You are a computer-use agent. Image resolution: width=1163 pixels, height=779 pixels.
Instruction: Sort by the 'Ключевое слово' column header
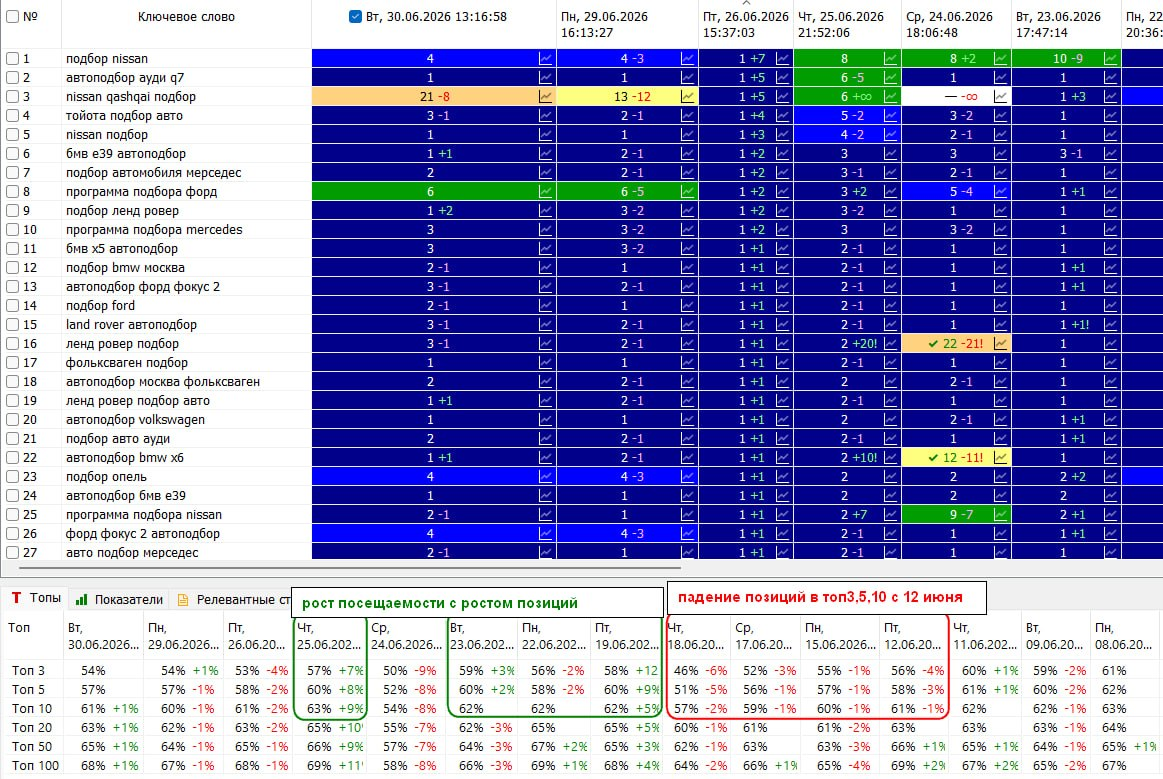pyautogui.click(x=186, y=16)
